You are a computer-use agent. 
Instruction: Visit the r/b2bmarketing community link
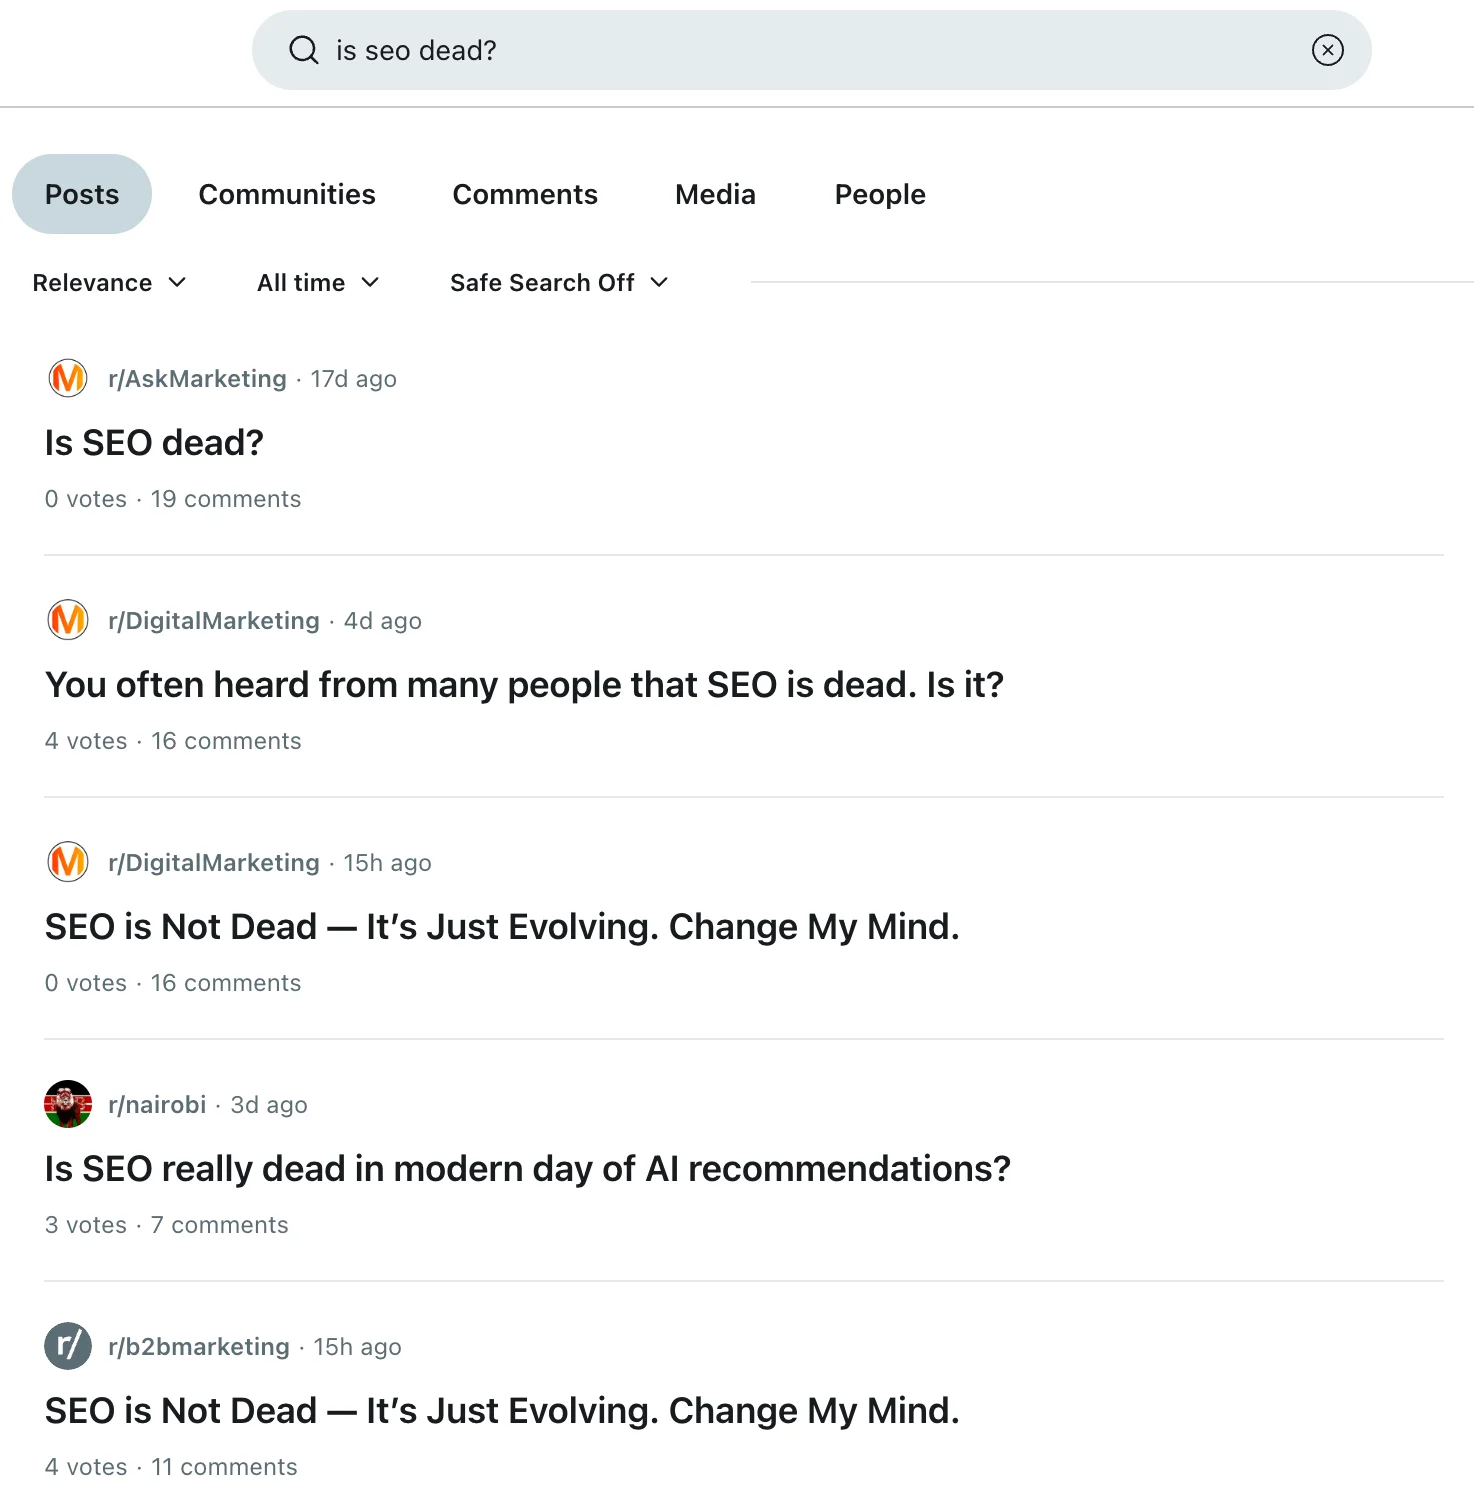tap(199, 1347)
